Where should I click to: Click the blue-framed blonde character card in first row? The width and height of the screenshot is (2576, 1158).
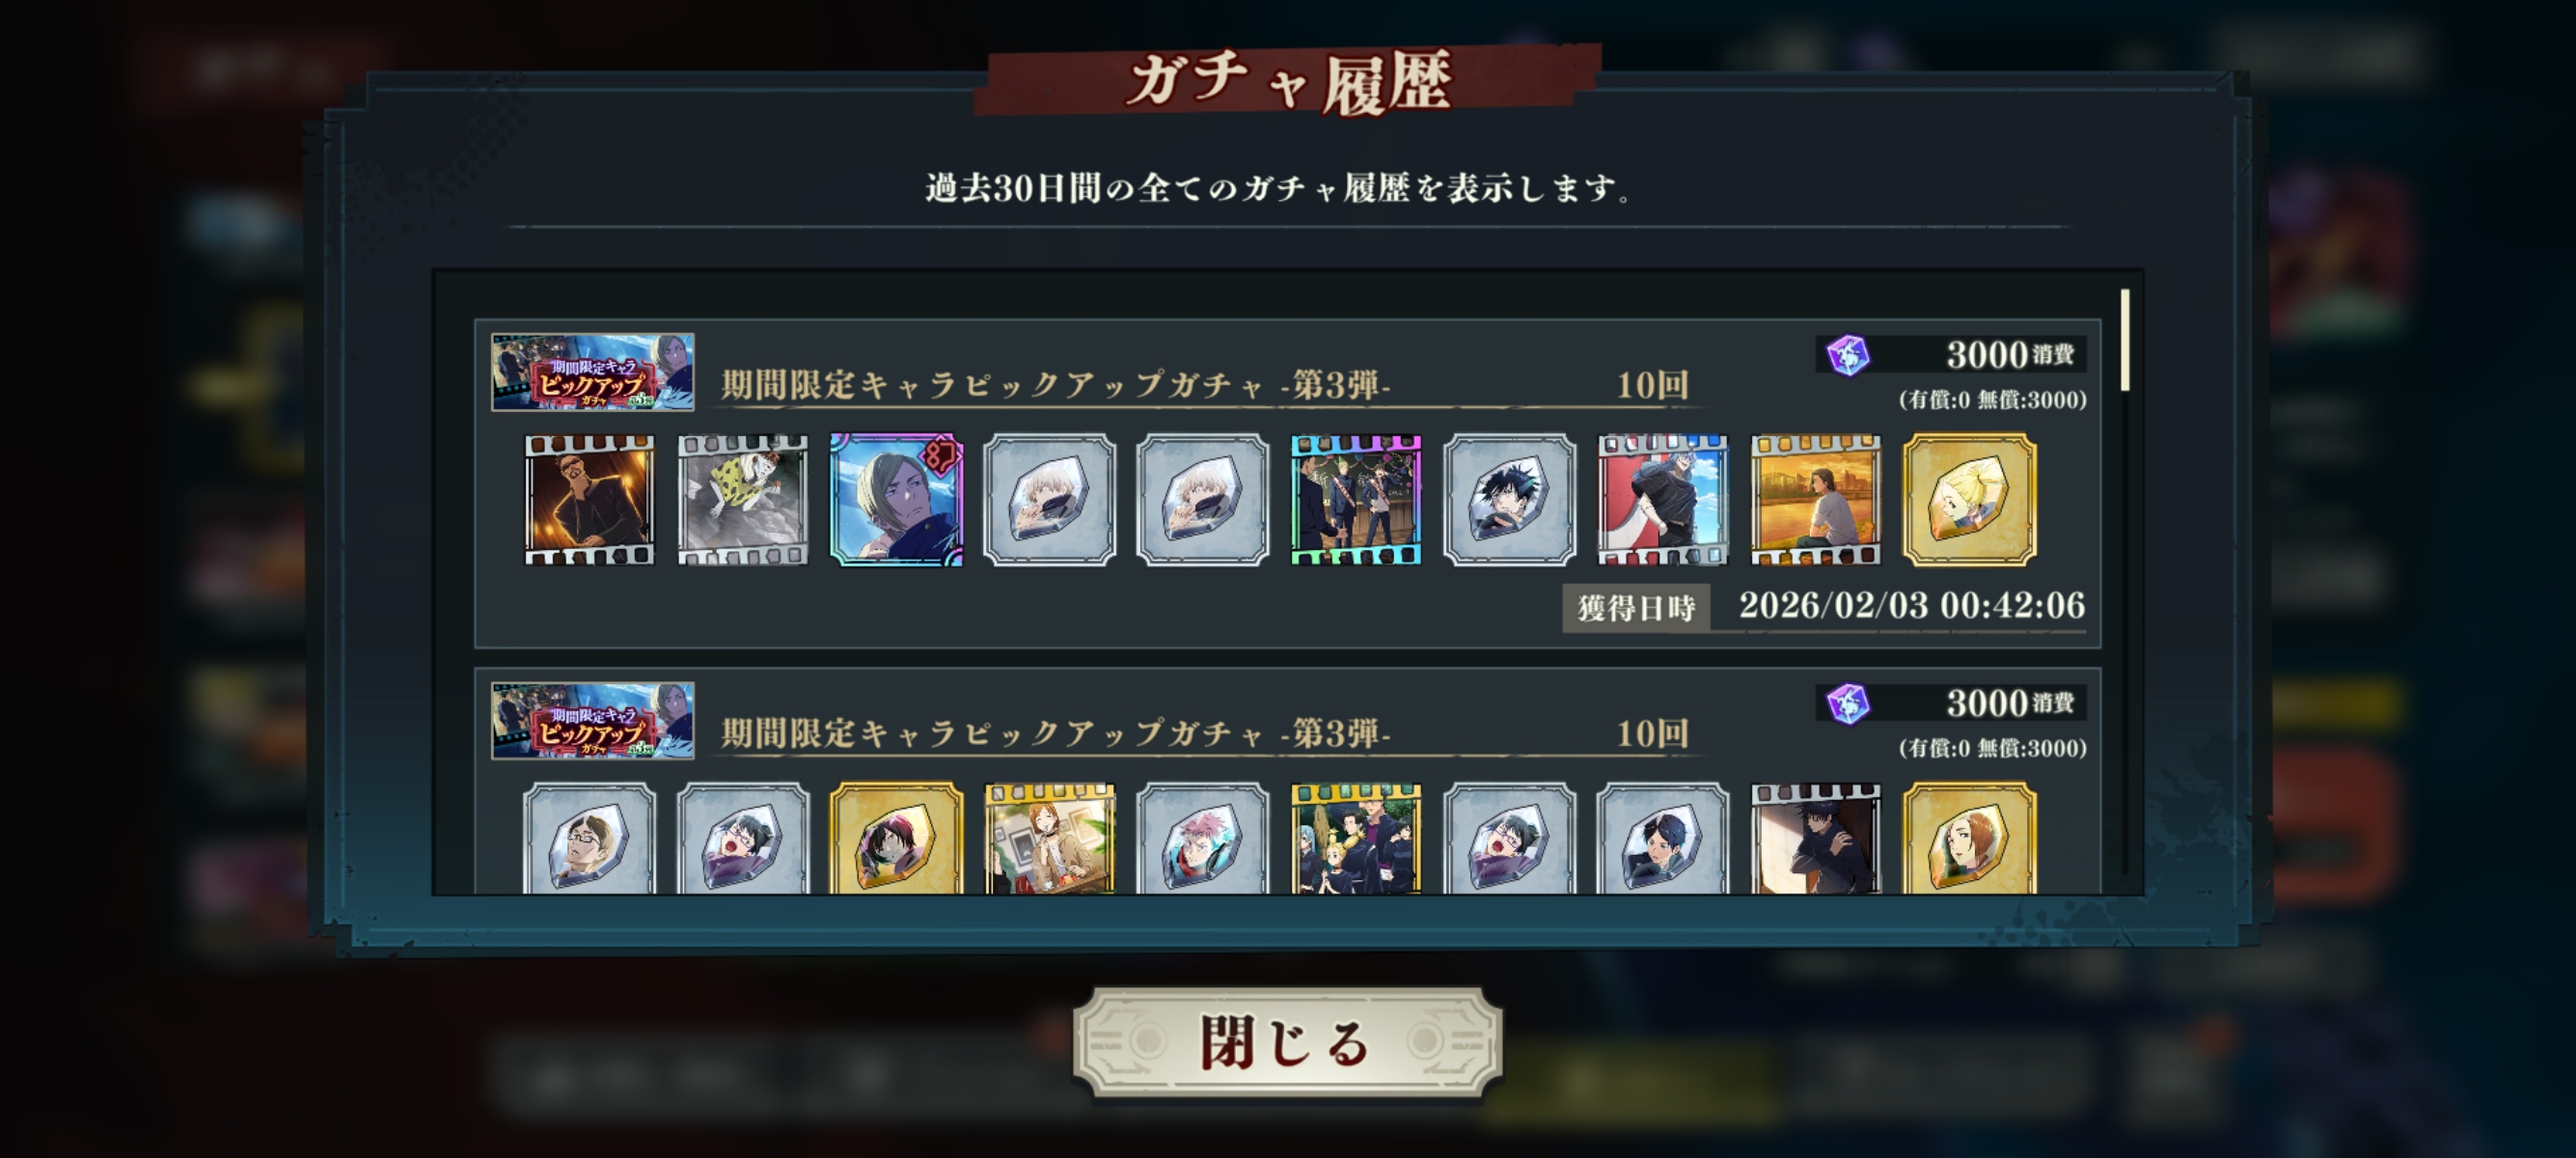pyautogui.click(x=897, y=500)
